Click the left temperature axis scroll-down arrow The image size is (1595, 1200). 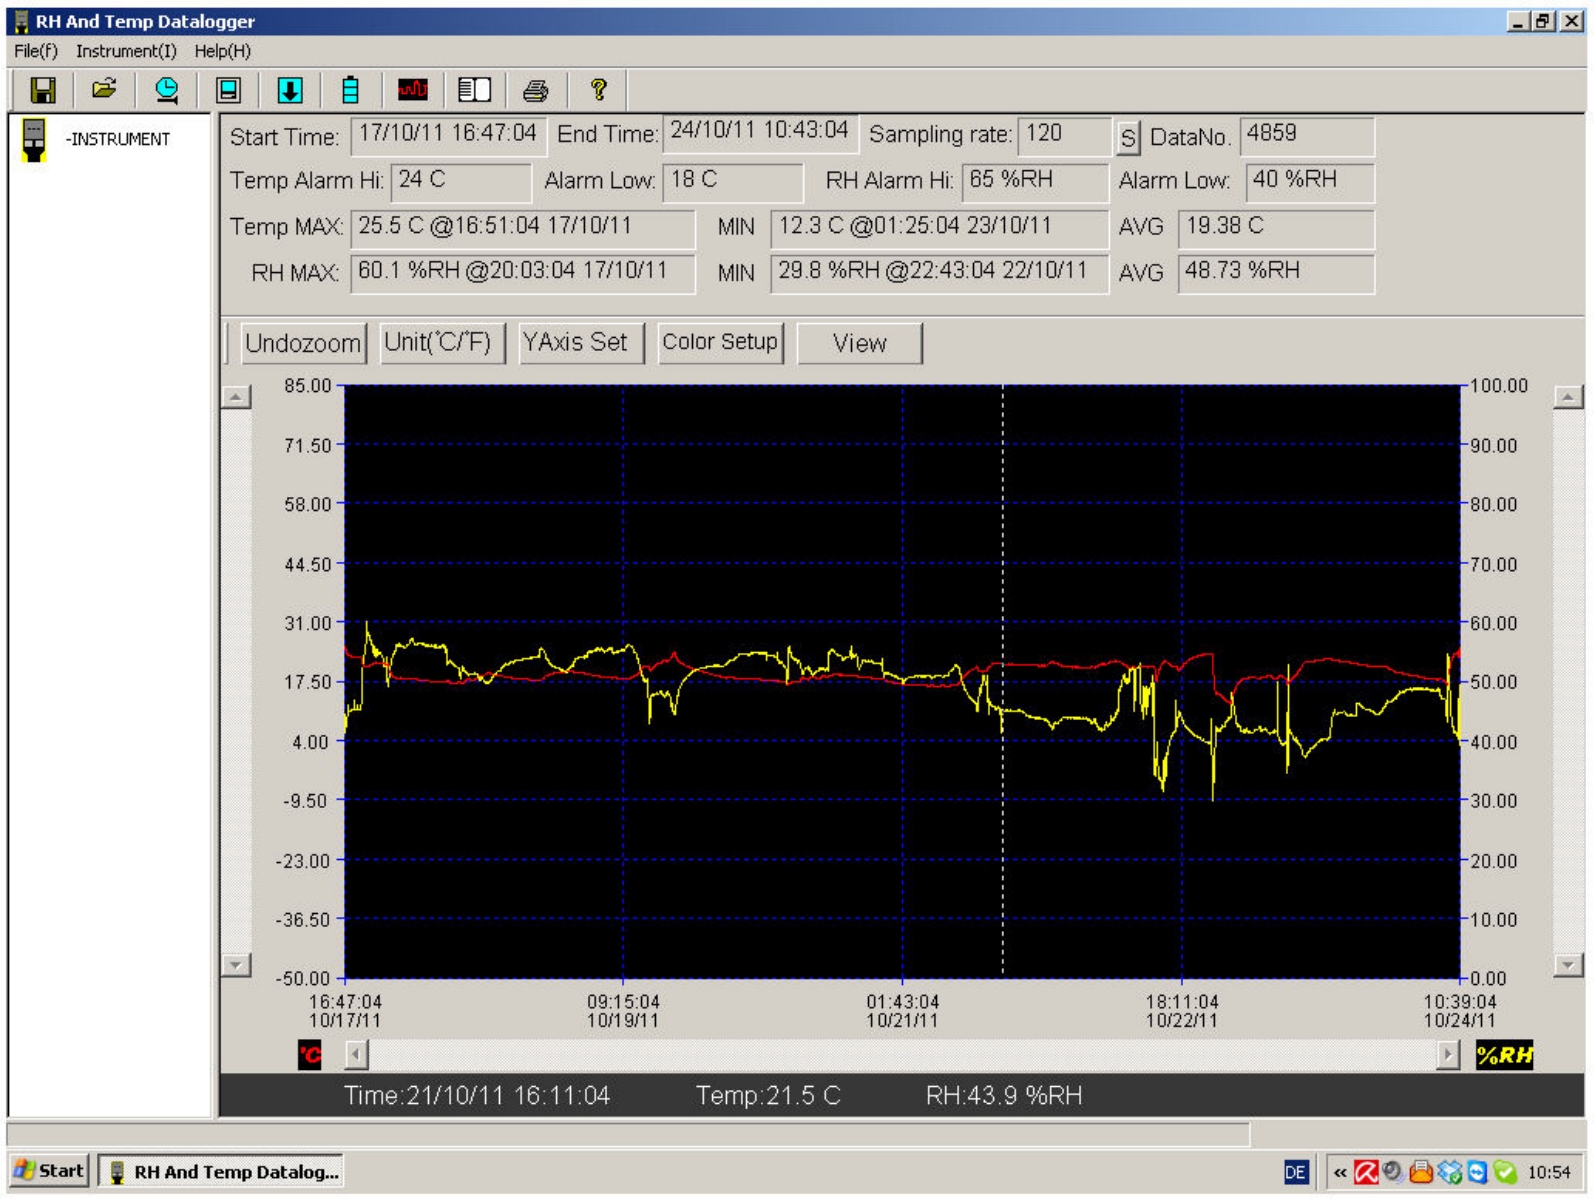click(235, 965)
